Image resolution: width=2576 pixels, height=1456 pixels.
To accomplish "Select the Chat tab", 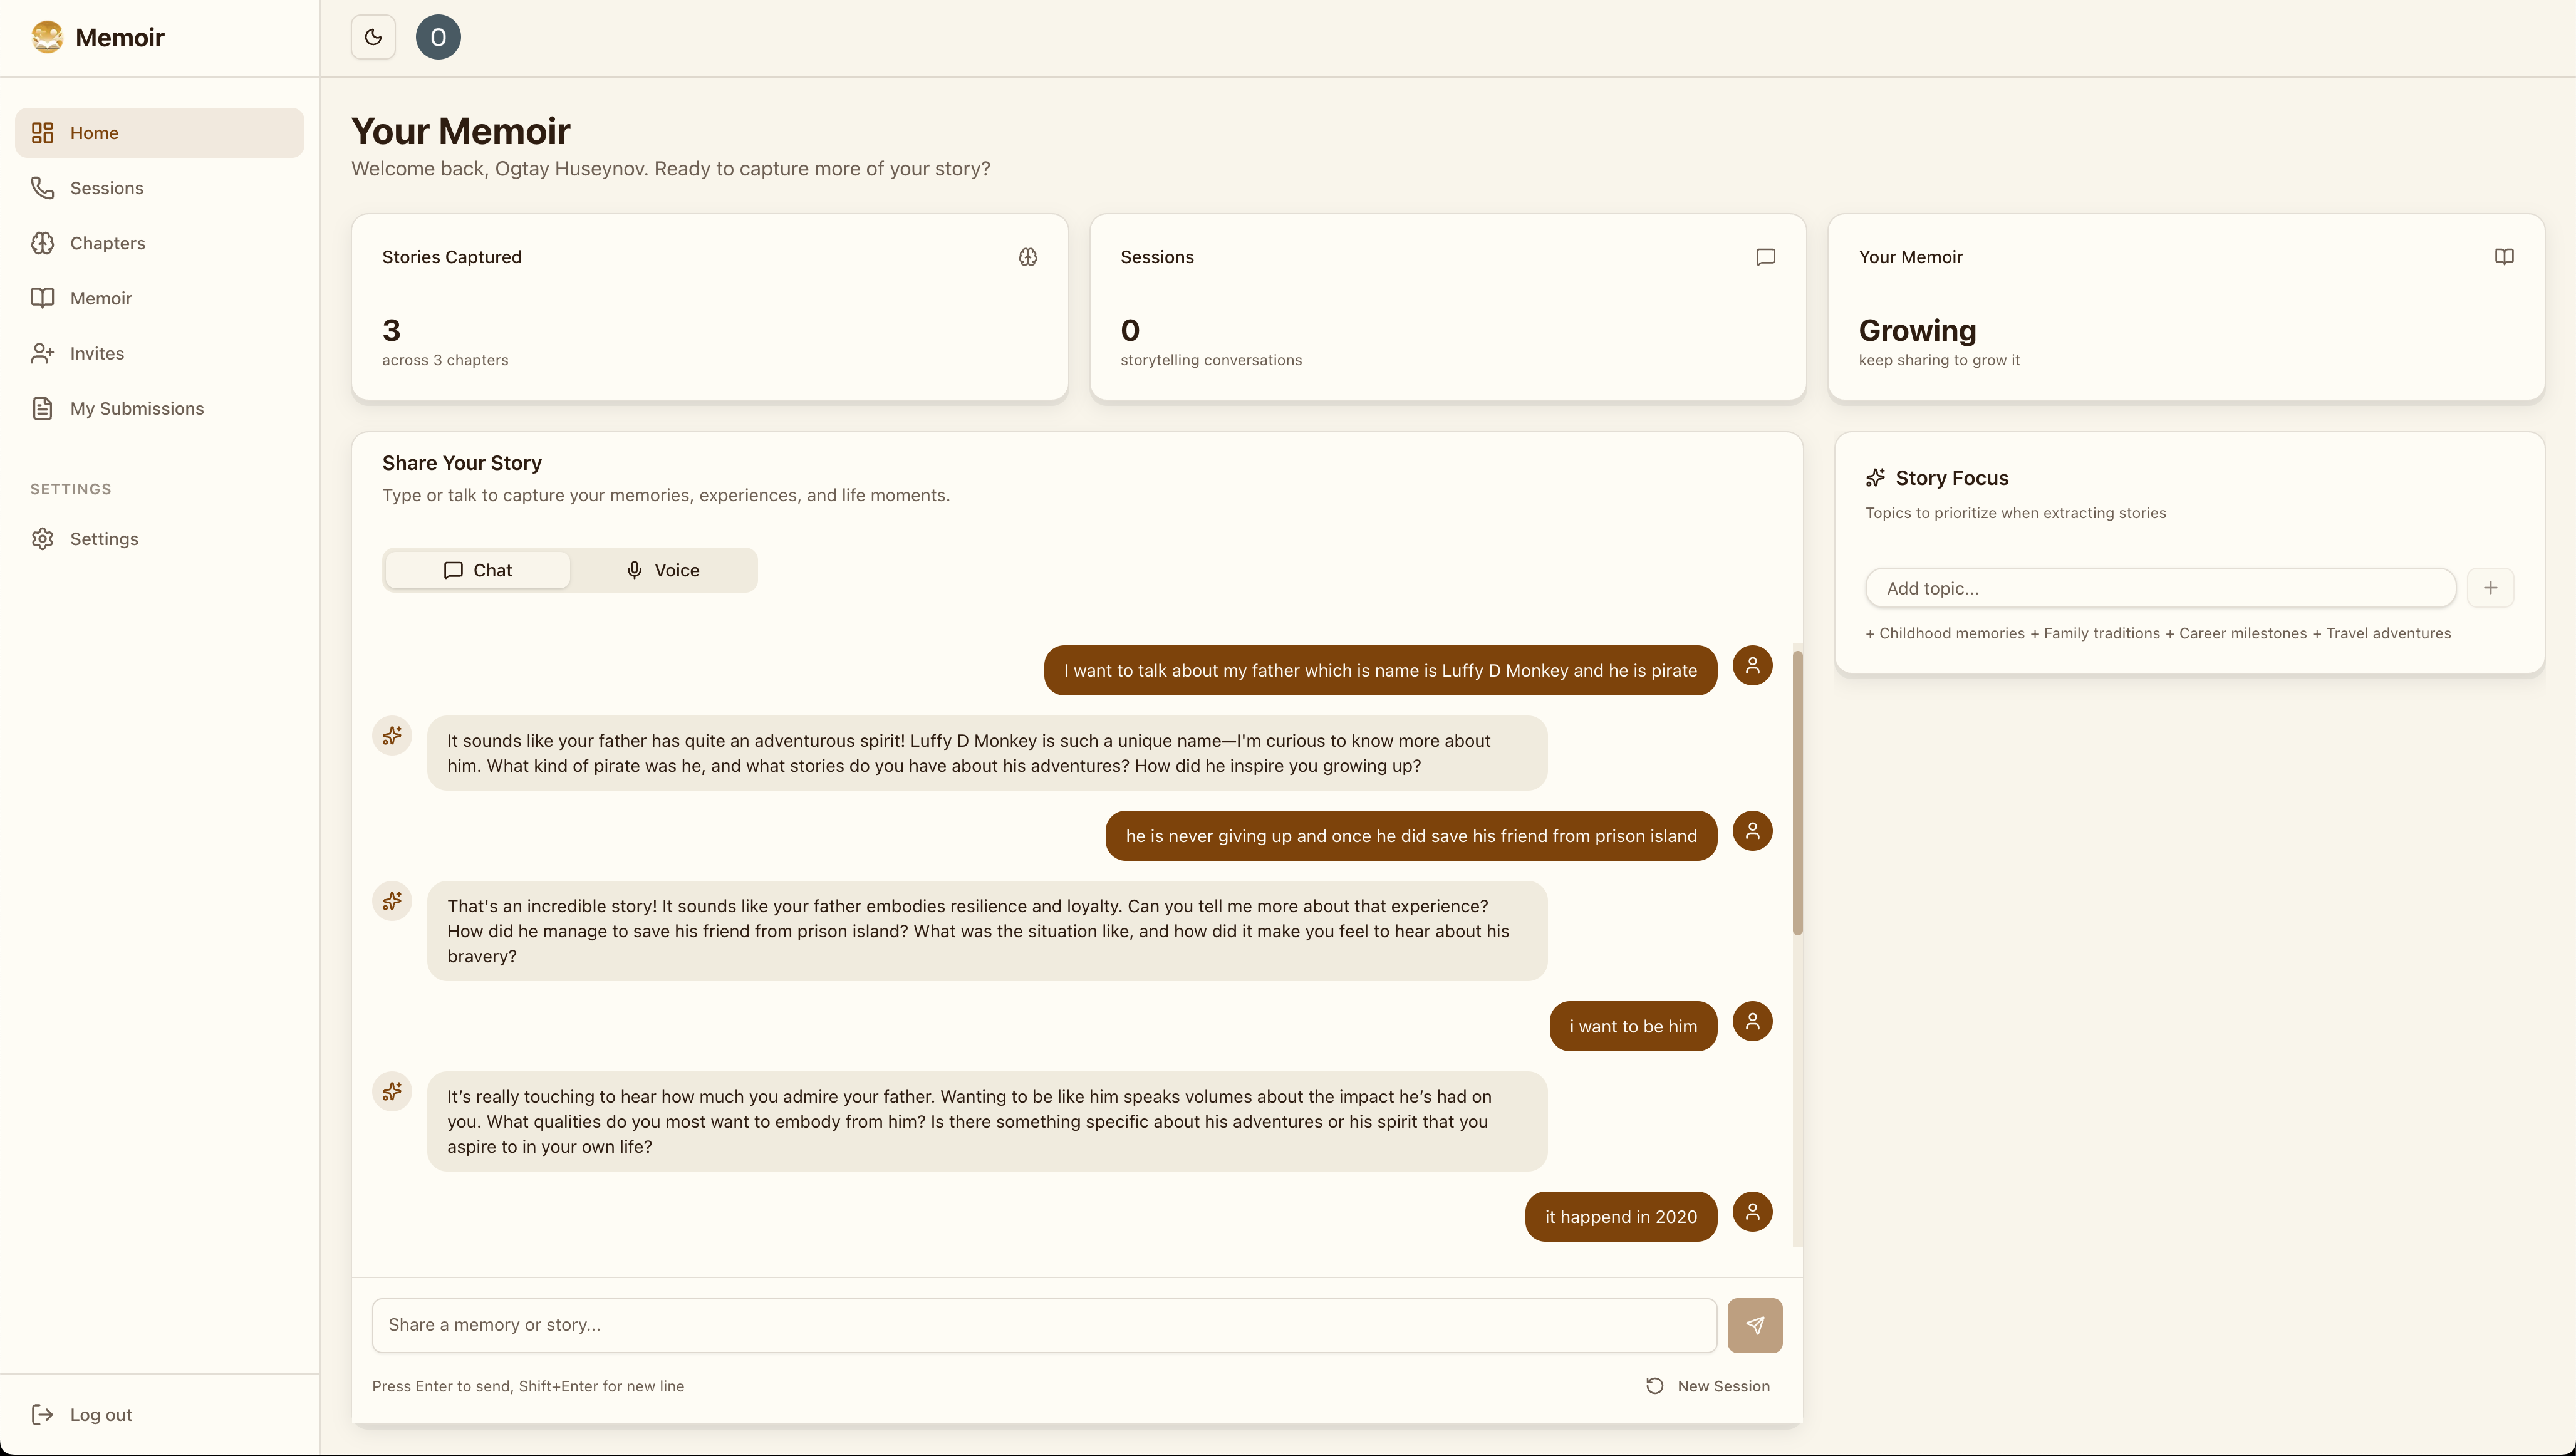I will tap(478, 570).
